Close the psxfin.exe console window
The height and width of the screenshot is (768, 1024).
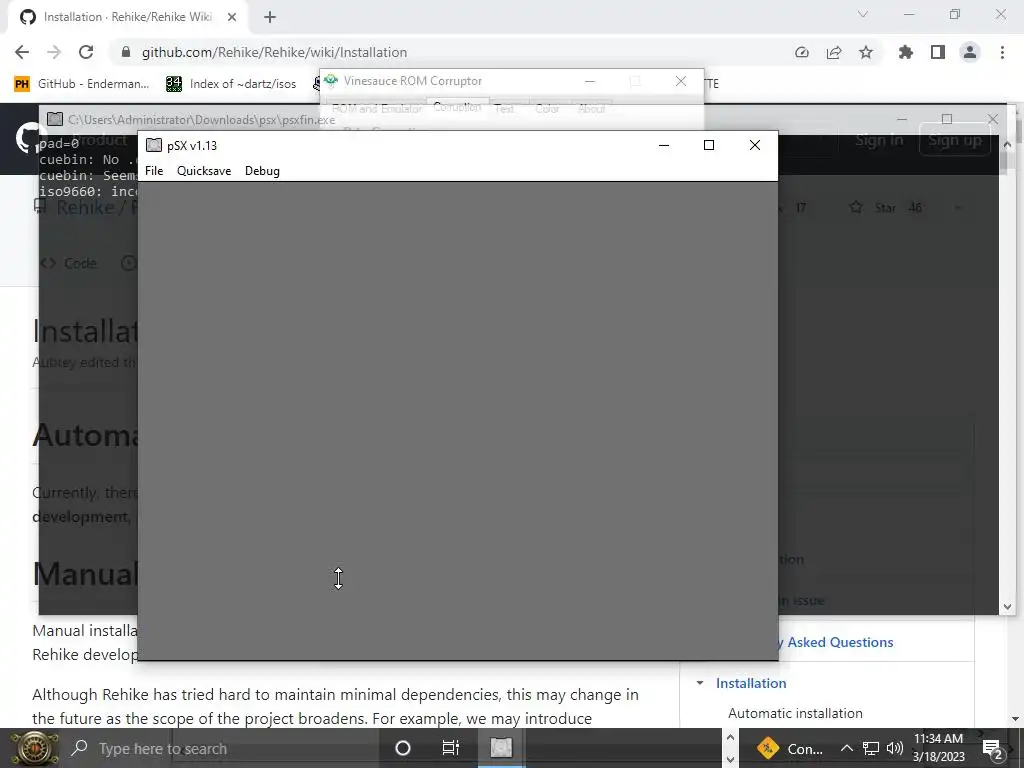pyautogui.click(x=993, y=119)
